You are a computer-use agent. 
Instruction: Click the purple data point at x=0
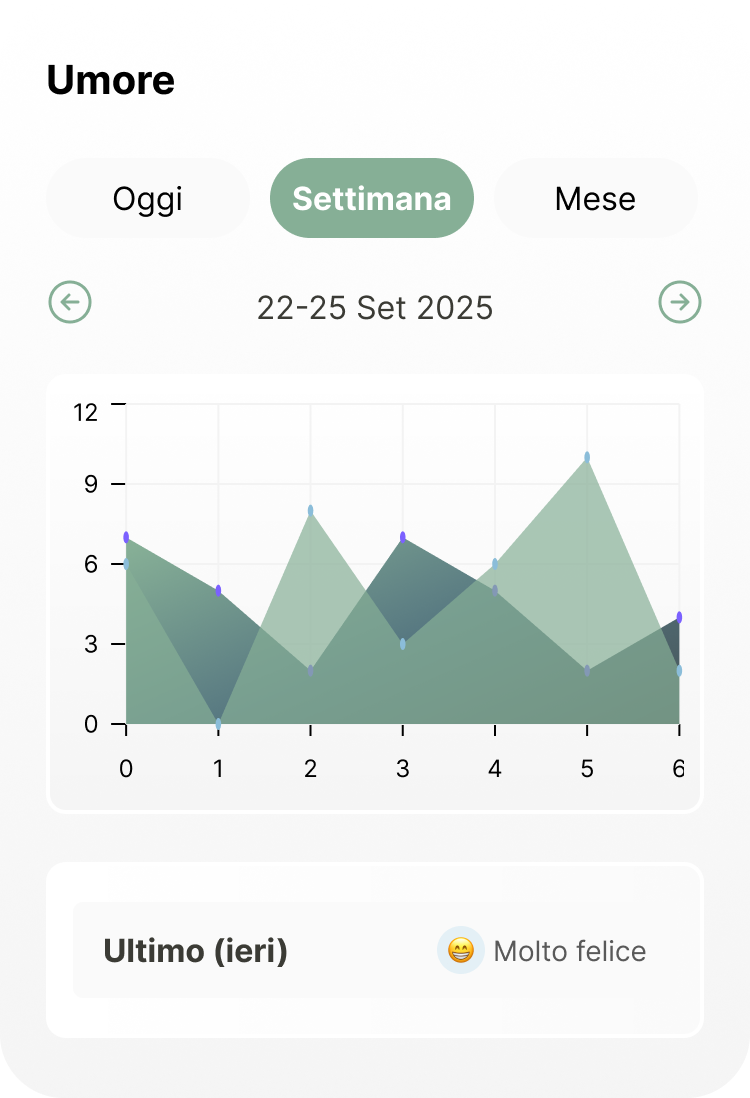(126, 538)
